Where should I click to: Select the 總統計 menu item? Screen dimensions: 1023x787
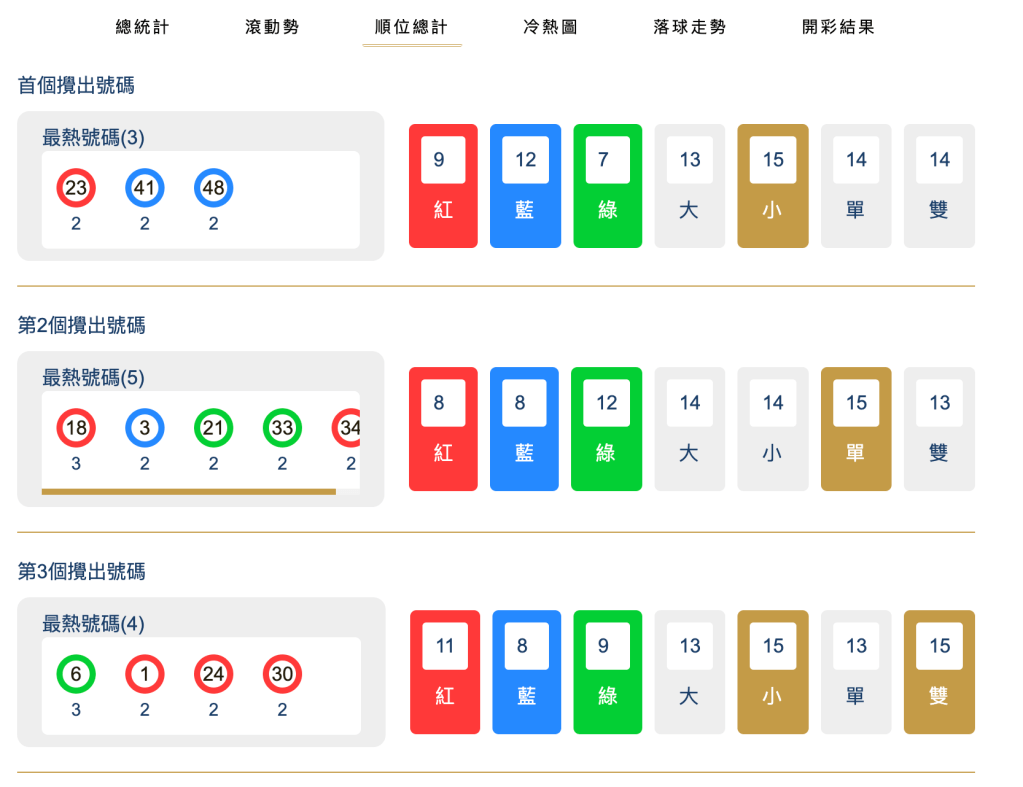(x=141, y=28)
